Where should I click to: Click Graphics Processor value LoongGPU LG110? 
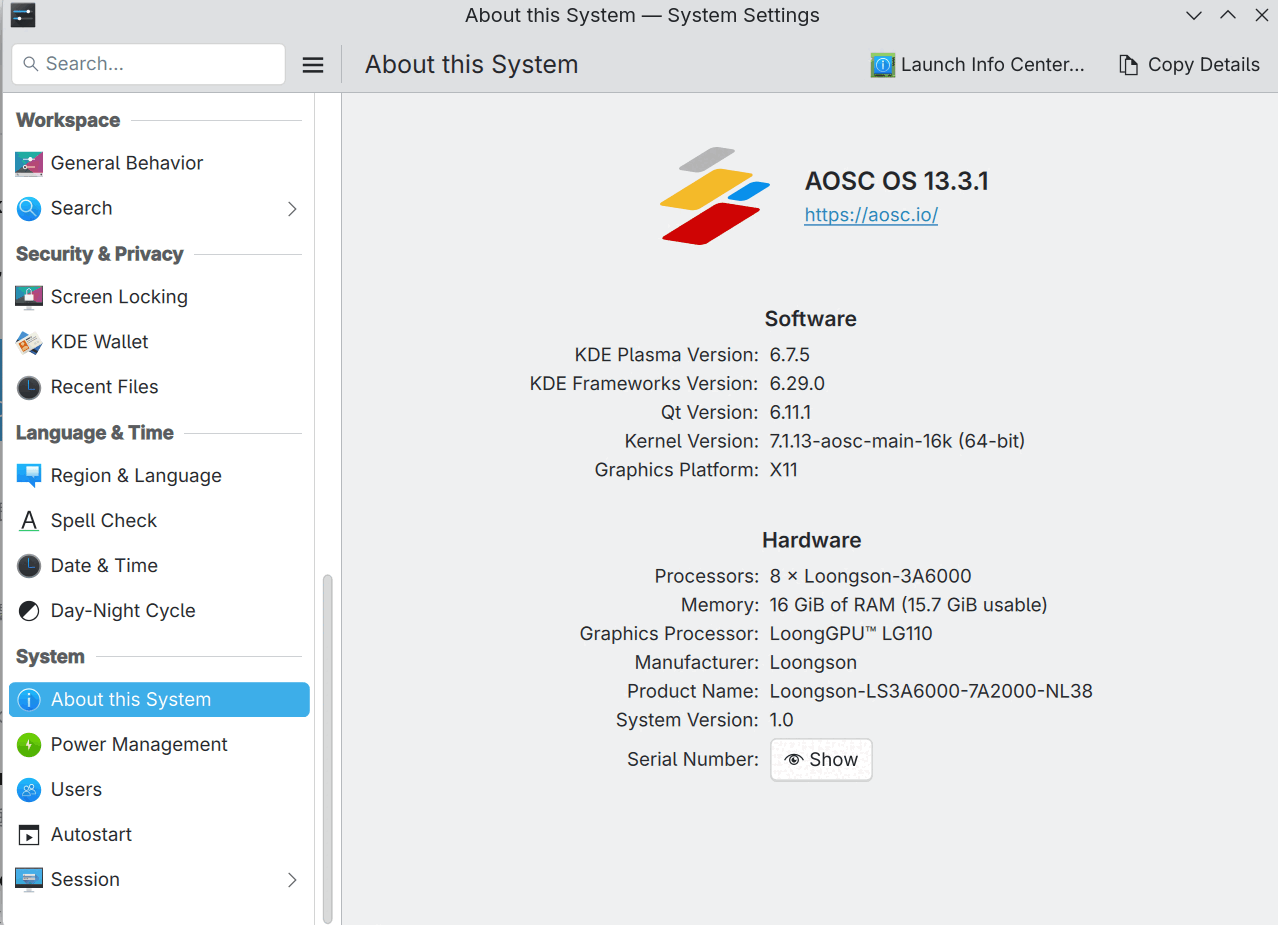(x=851, y=634)
